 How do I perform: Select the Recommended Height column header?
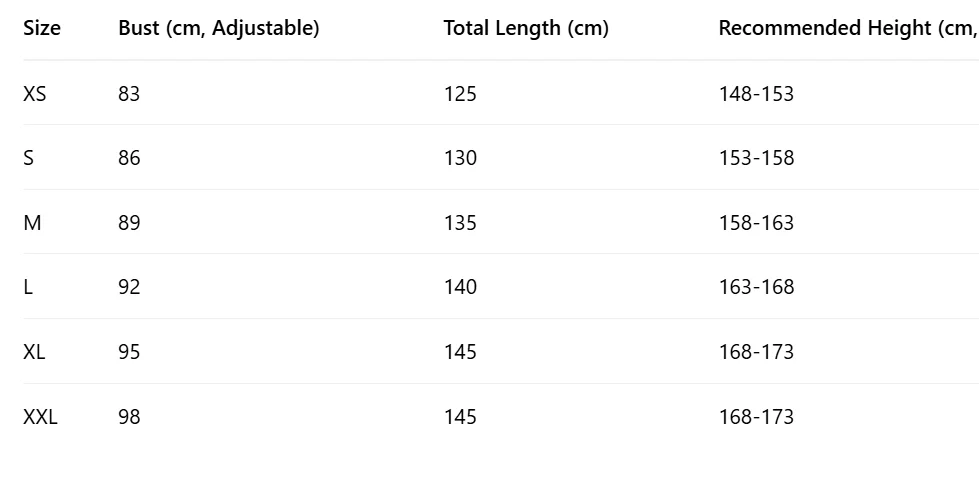click(847, 28)
